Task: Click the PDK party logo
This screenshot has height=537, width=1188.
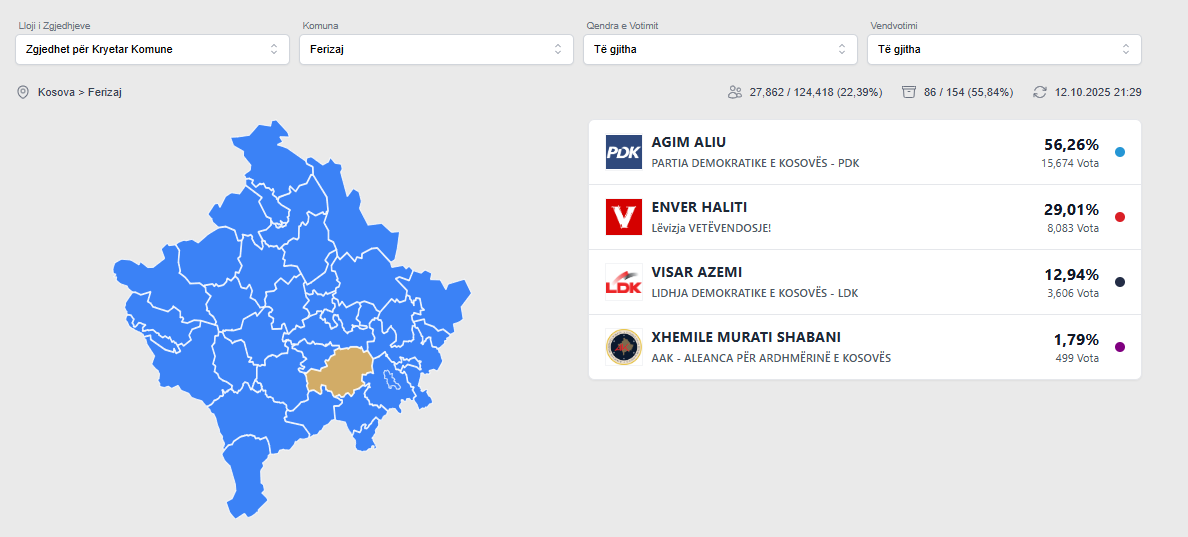Action: coord(623,152)
